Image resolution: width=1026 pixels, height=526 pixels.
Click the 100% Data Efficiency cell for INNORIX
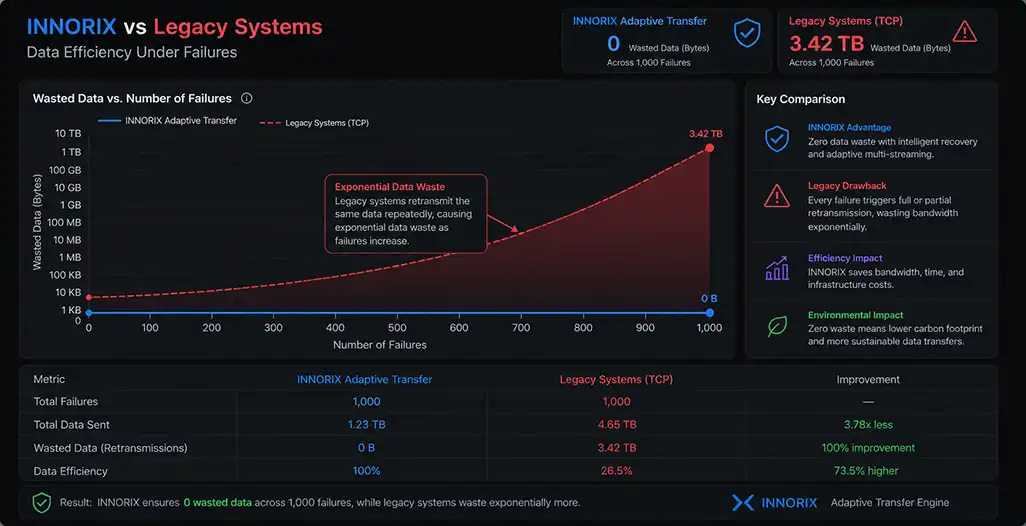[366, 471]
